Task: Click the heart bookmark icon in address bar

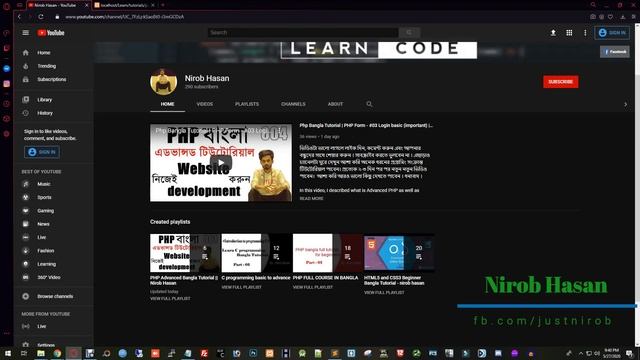Action: 610,17
